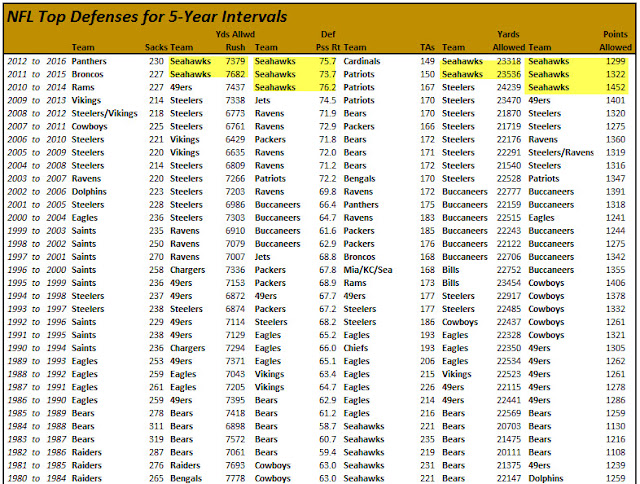This screenshot has height=484, width=640.
Task: Click sacks value 230 in 2012-2016 row
Action: pyautogui.click(x=156, y=61)
